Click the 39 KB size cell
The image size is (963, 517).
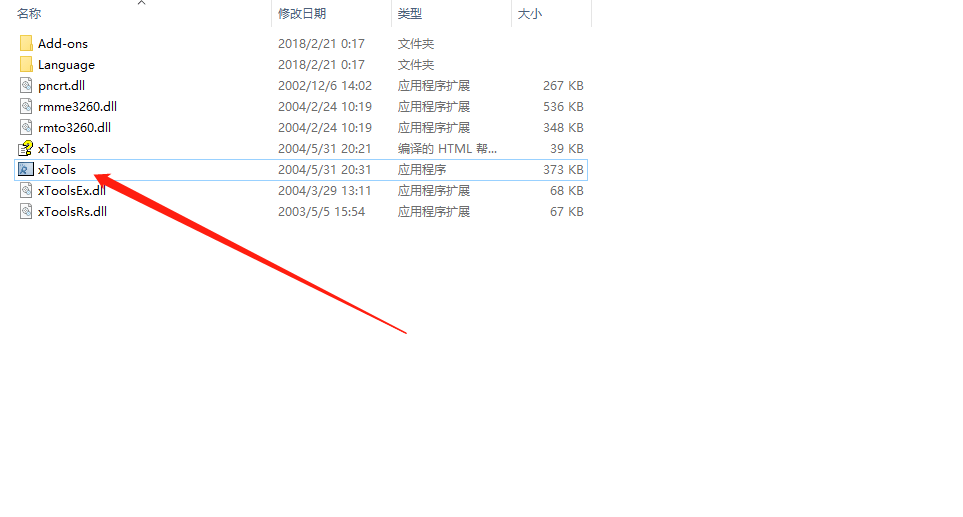[x=567, y=149]
